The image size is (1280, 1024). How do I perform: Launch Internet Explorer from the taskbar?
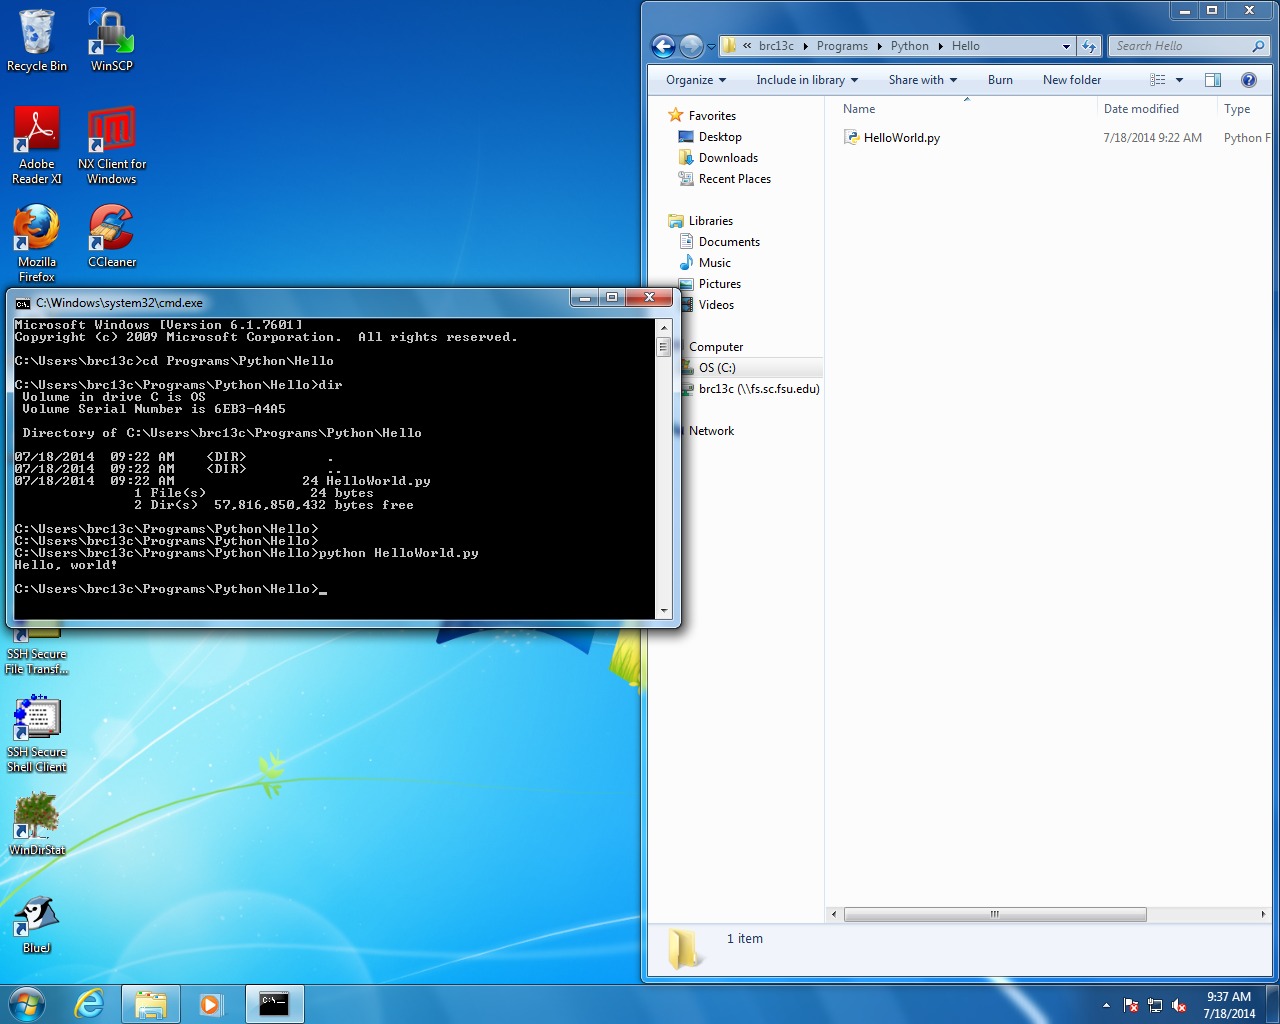[x=89, y=1004]
